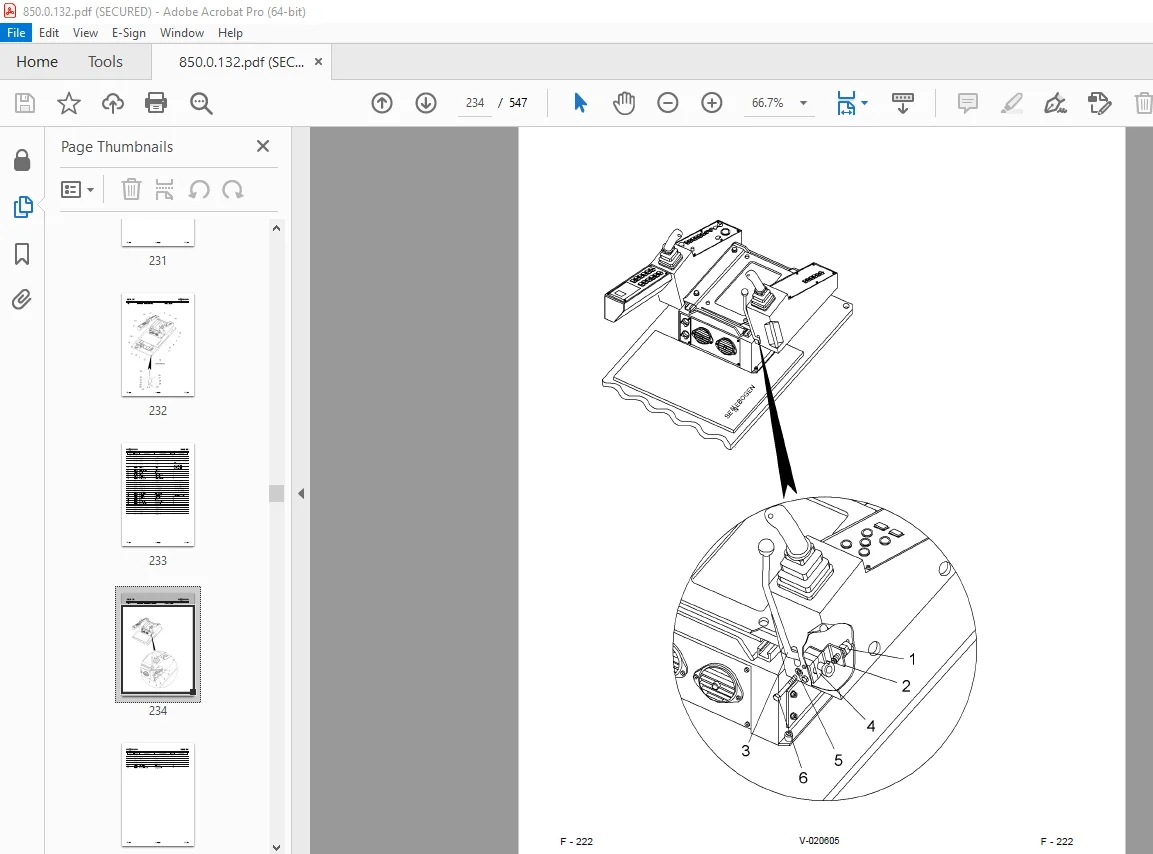Go to previous page with up arrow

coord(382,103)
